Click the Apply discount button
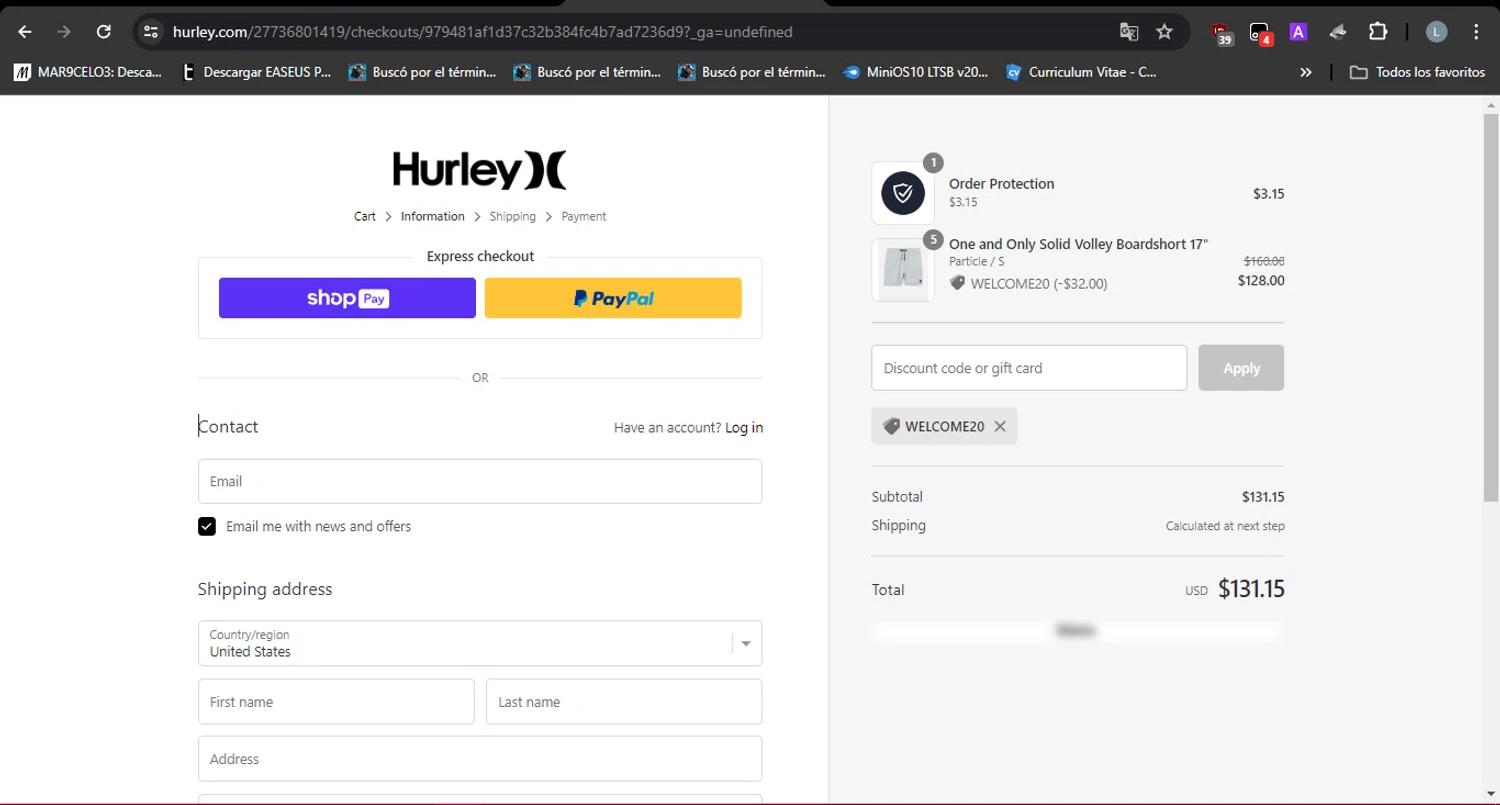 pyautogui.click(x=1241, y=368)
